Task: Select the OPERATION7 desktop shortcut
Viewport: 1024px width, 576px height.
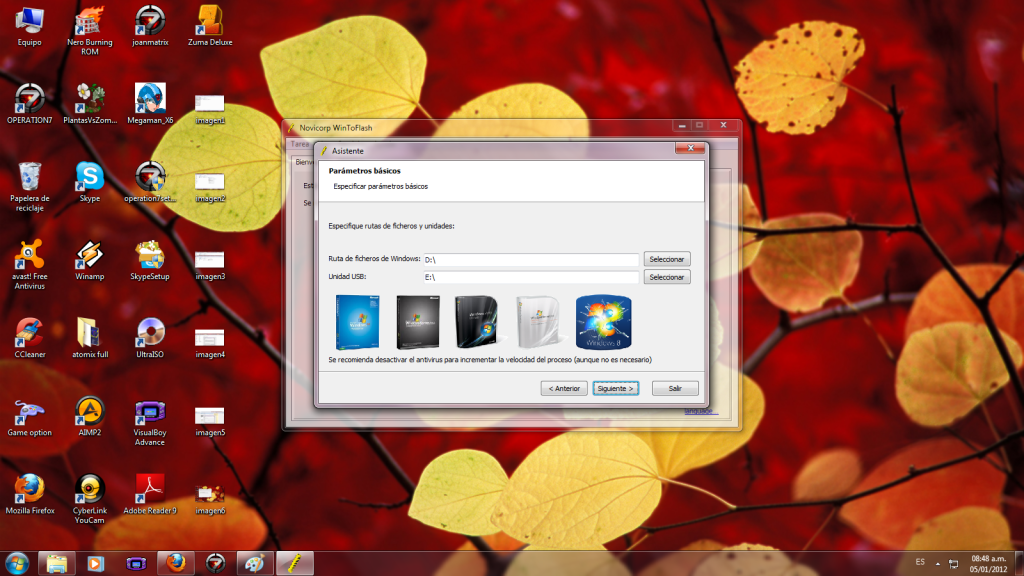Action: 29,104
